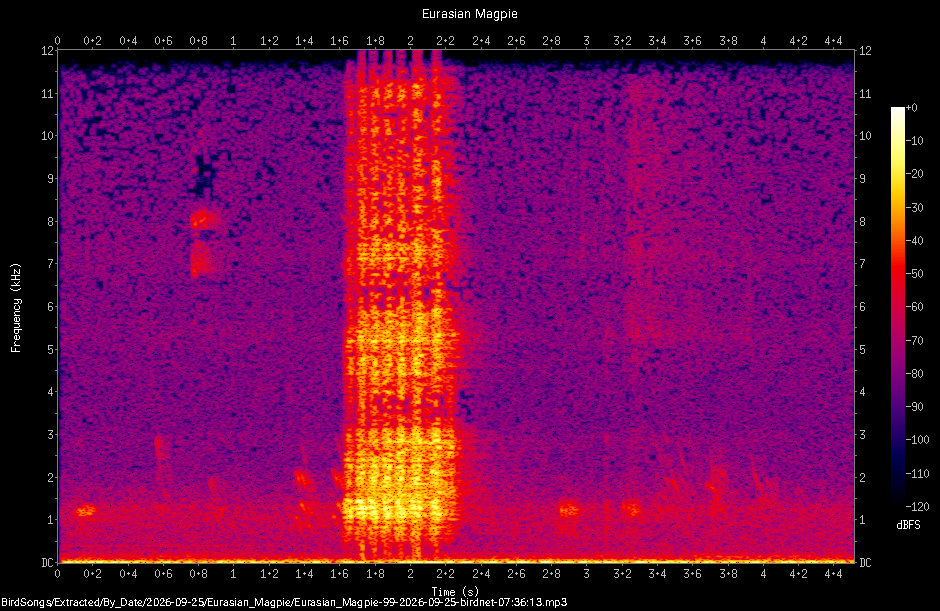Click the Eurasian Magpie title text

[469, 14]
